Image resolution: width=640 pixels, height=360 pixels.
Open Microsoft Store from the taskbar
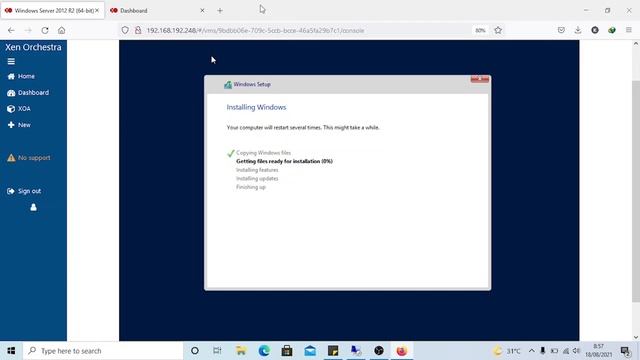(287, 351)
